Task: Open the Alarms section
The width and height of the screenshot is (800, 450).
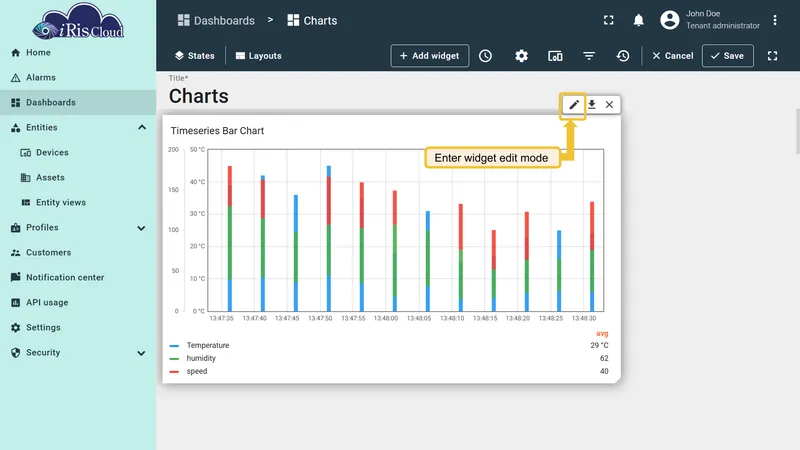Action: click(x=78, y=78)
